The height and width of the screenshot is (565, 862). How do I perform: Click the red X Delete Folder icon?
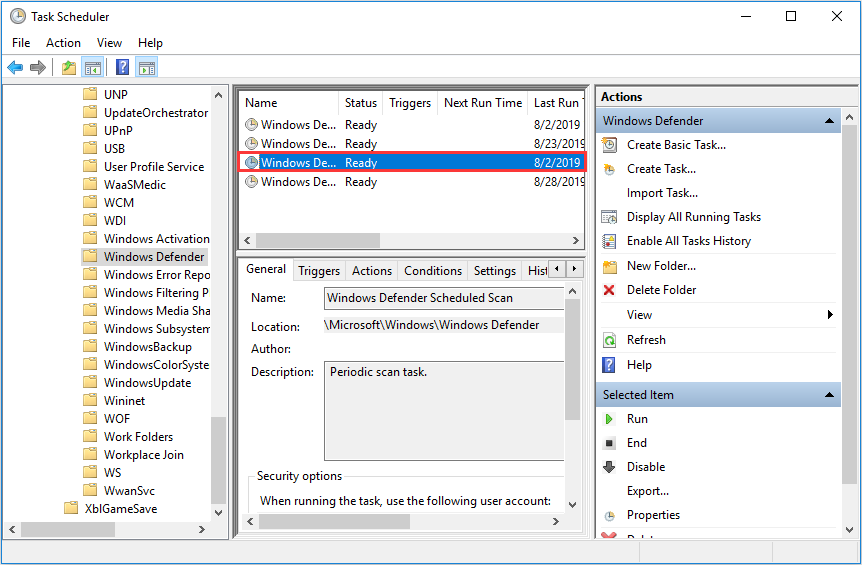[609, 290]
